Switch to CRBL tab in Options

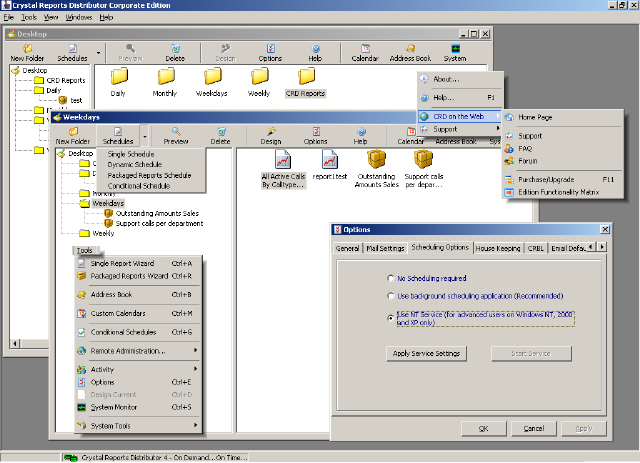(x=536, y=248)
